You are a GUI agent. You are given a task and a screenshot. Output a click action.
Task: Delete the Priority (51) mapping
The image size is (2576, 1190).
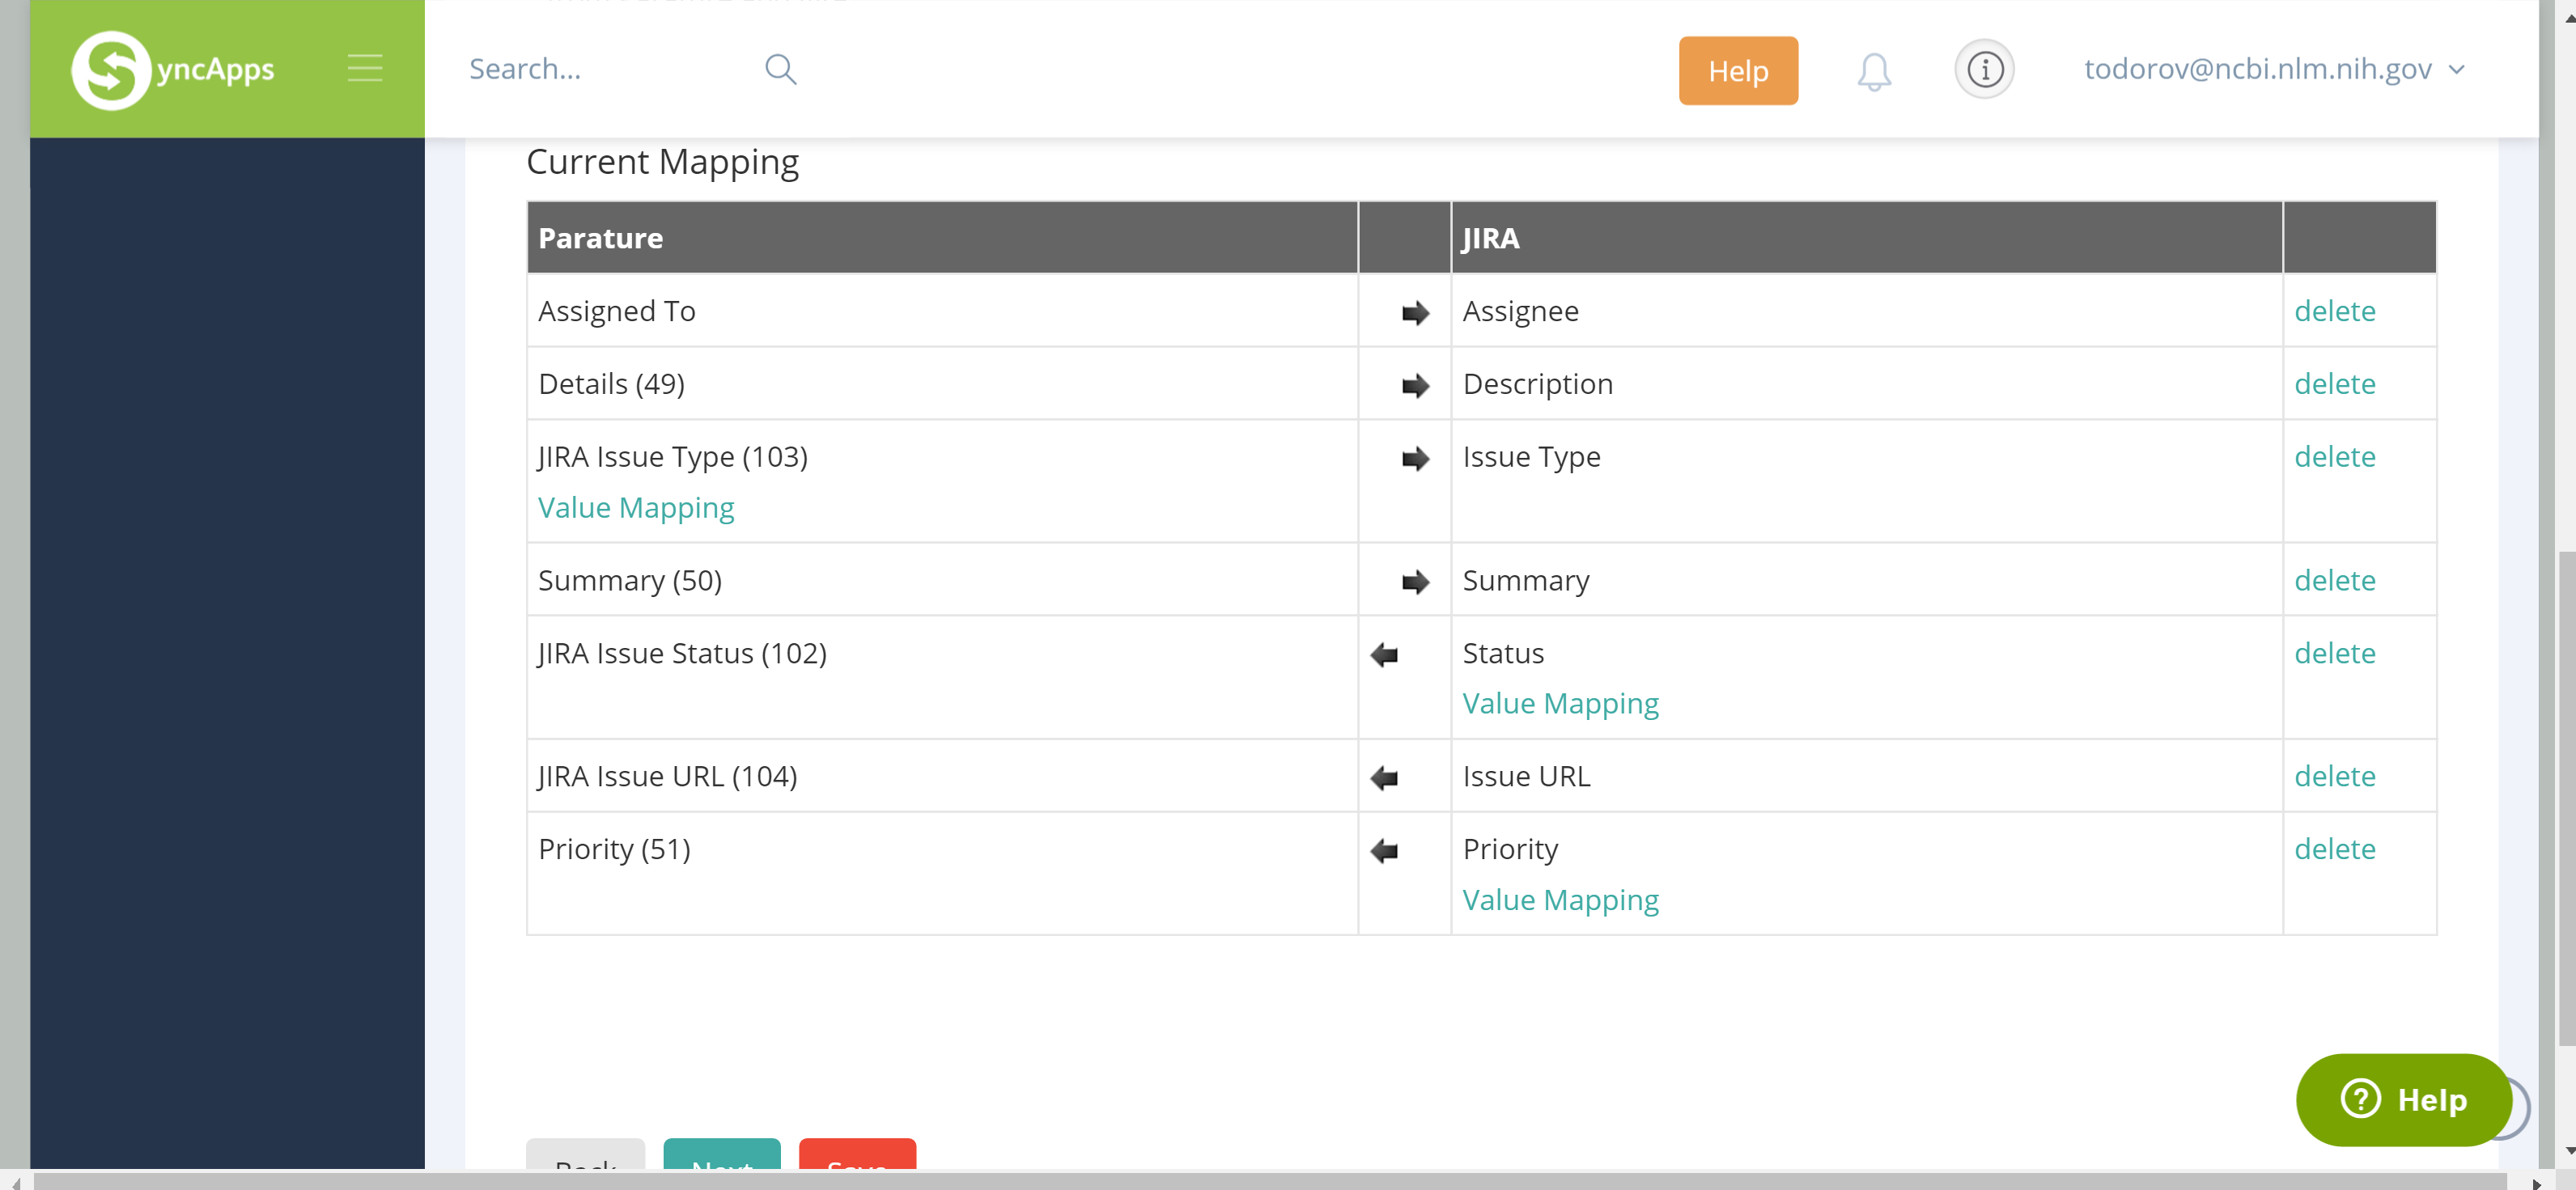(x=2334, y=849)
